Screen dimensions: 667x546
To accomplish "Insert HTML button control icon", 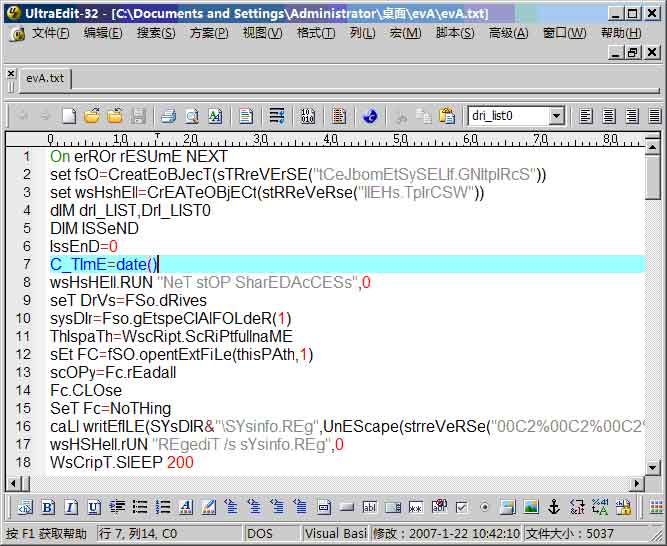I will (x=347, y=507).
